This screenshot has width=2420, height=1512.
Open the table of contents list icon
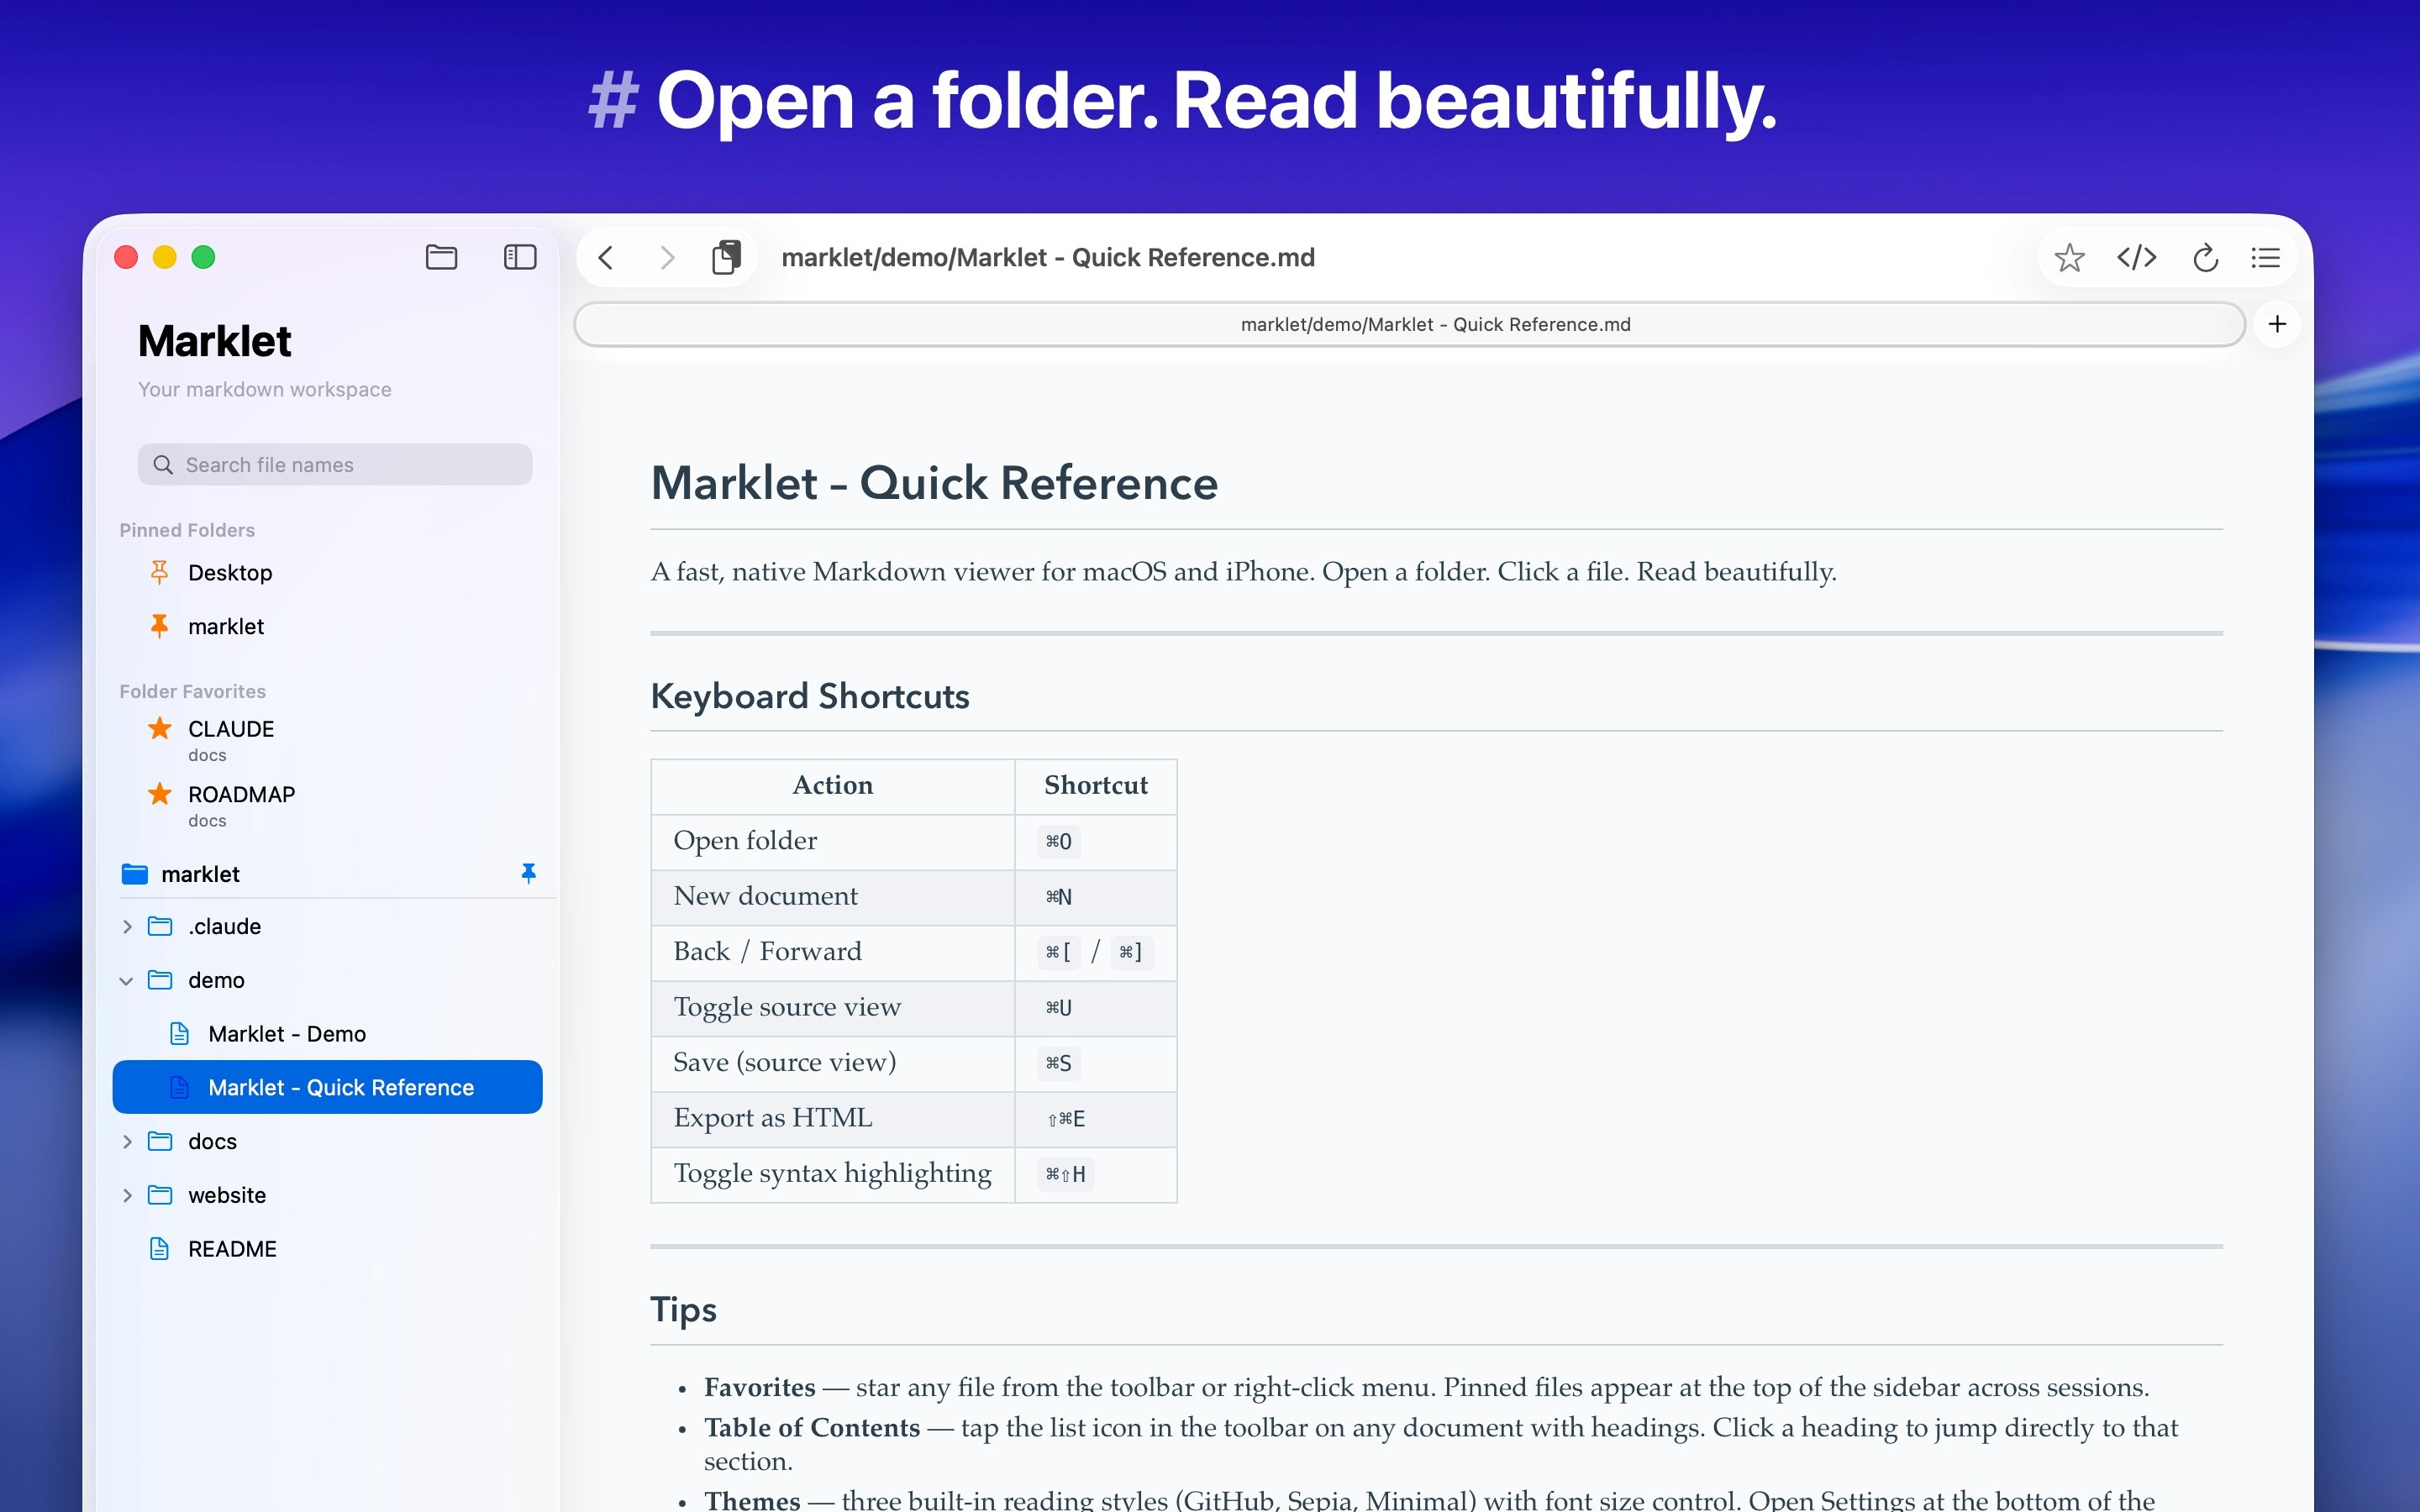(x=2265, y=258)
